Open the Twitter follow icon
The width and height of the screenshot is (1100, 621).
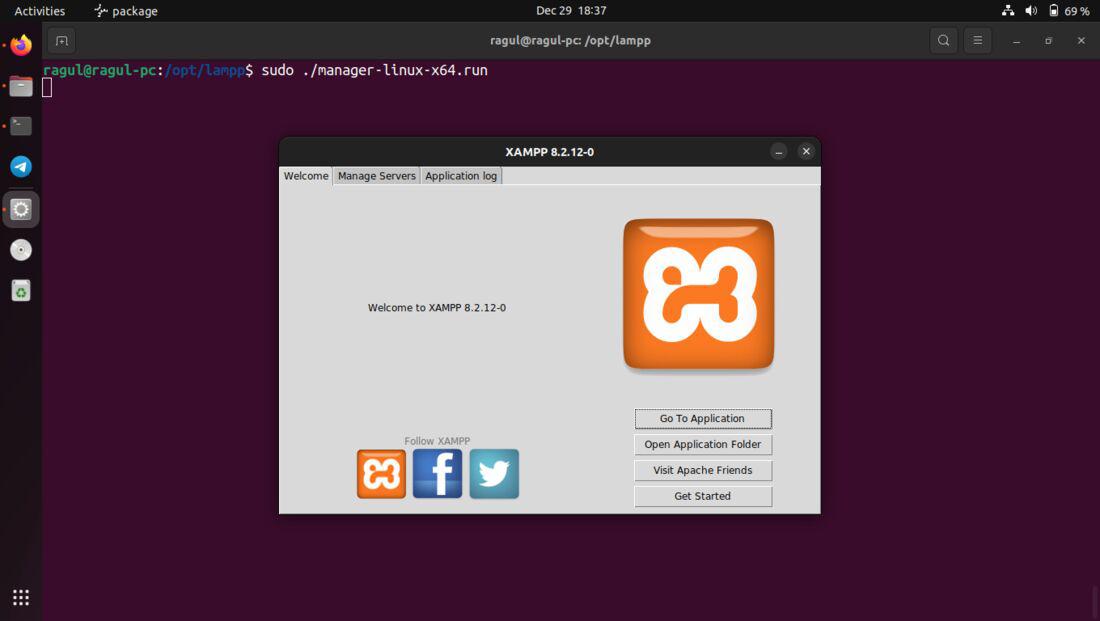click(494, 474)
